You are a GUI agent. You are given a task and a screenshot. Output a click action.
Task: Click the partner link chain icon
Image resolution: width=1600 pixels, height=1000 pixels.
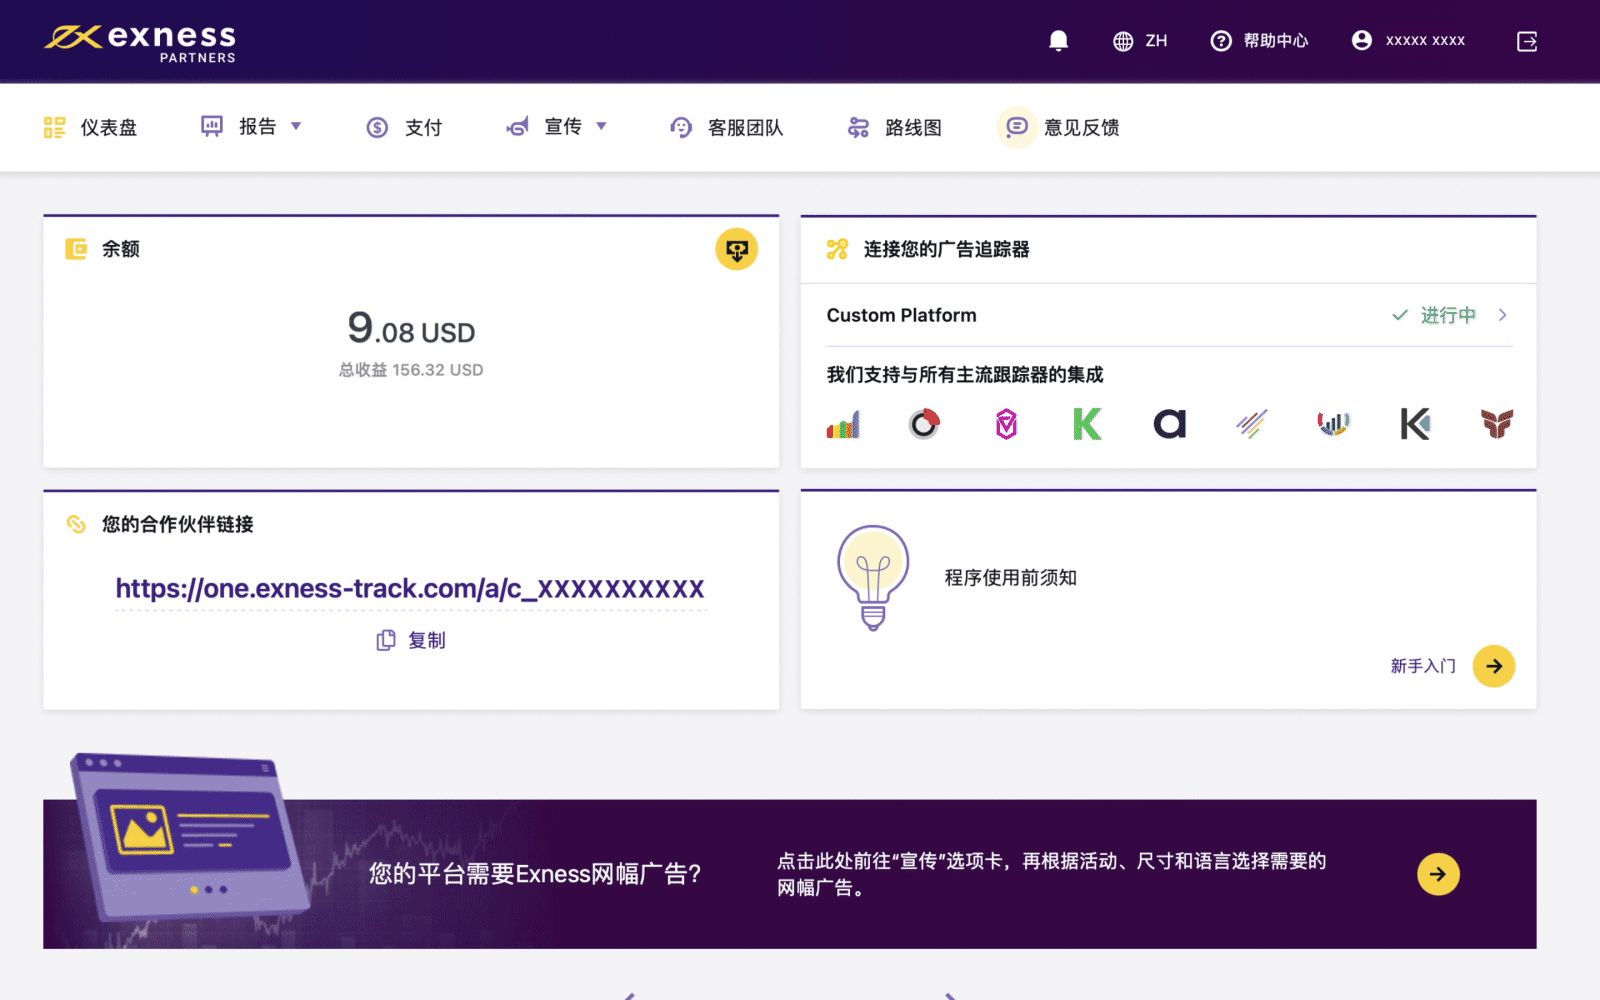[x=76, y=524]
